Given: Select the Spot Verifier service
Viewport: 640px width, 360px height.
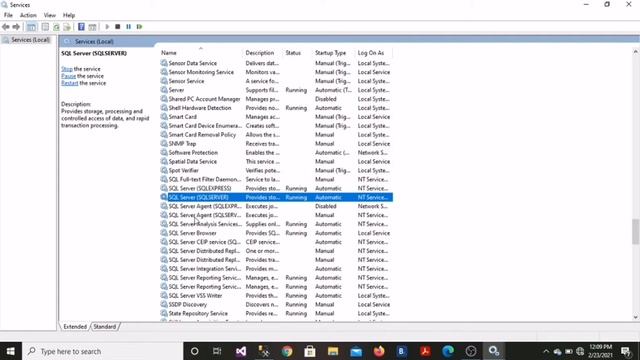Looking at the screenshot, I should point(276,171).
